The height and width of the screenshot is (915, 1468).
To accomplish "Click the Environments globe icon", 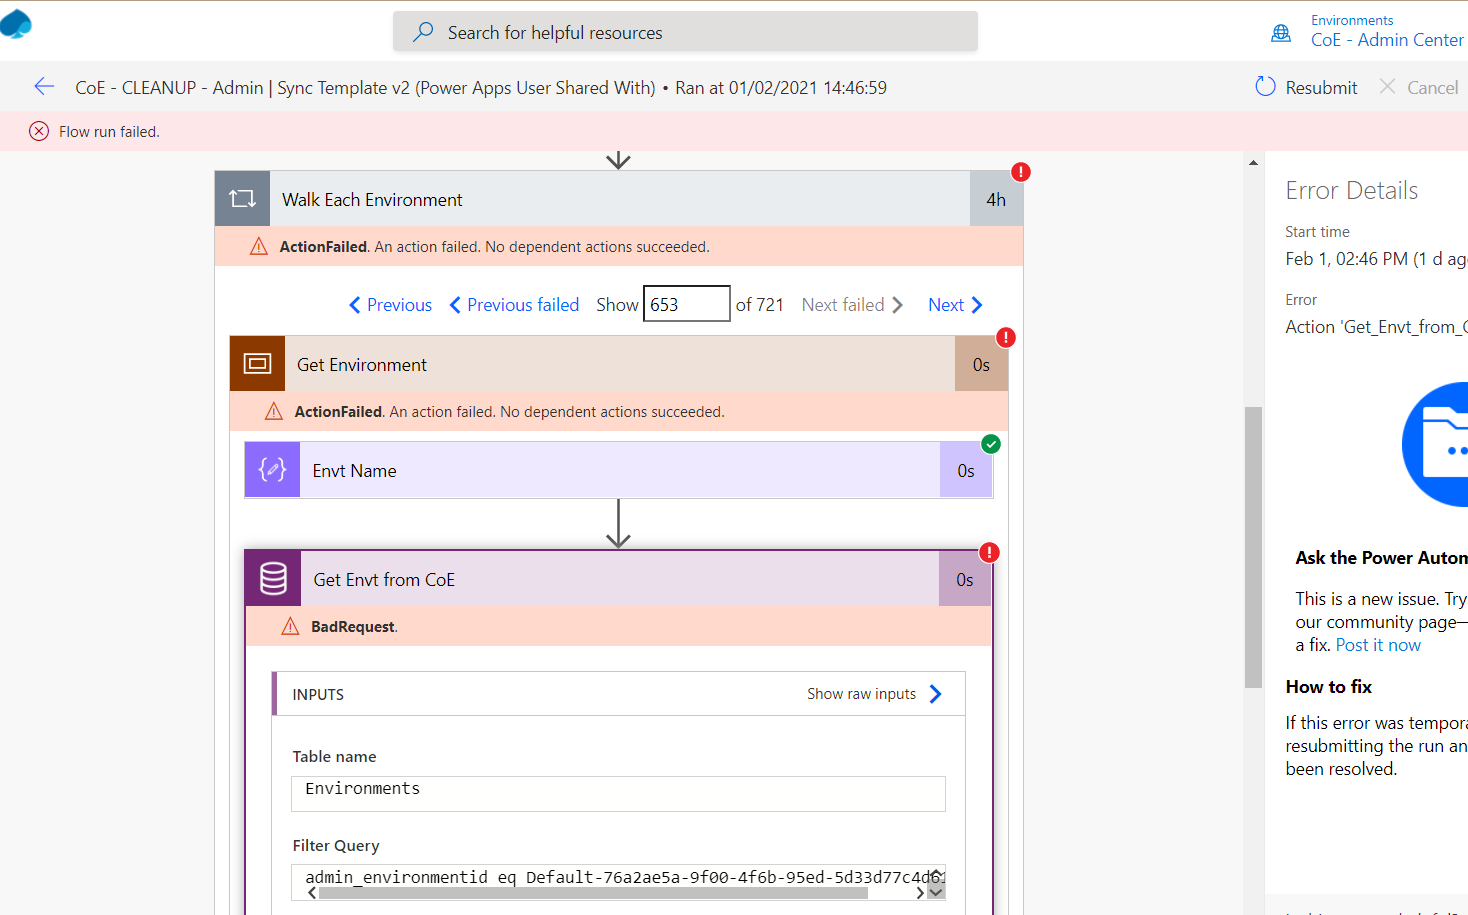I will click(x=1280, y=31).
